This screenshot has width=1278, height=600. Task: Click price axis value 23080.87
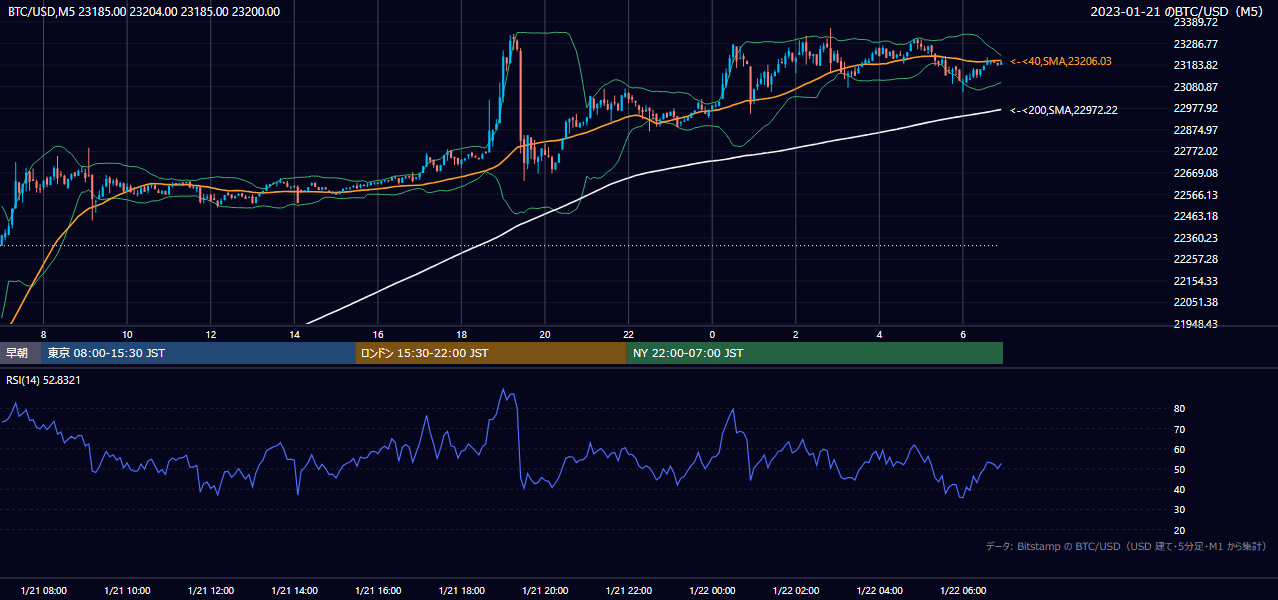point(1195,87)
